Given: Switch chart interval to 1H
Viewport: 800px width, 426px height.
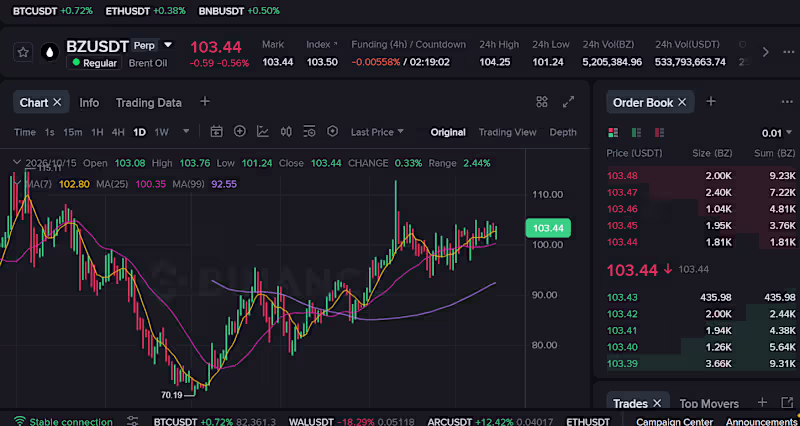Looking at the screenshot, I should click(97, 132).
